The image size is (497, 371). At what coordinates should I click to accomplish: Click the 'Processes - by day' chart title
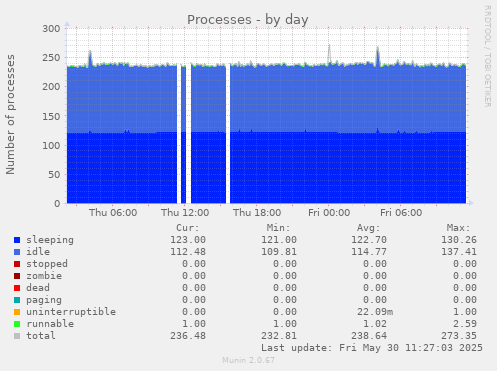(248, 20)
